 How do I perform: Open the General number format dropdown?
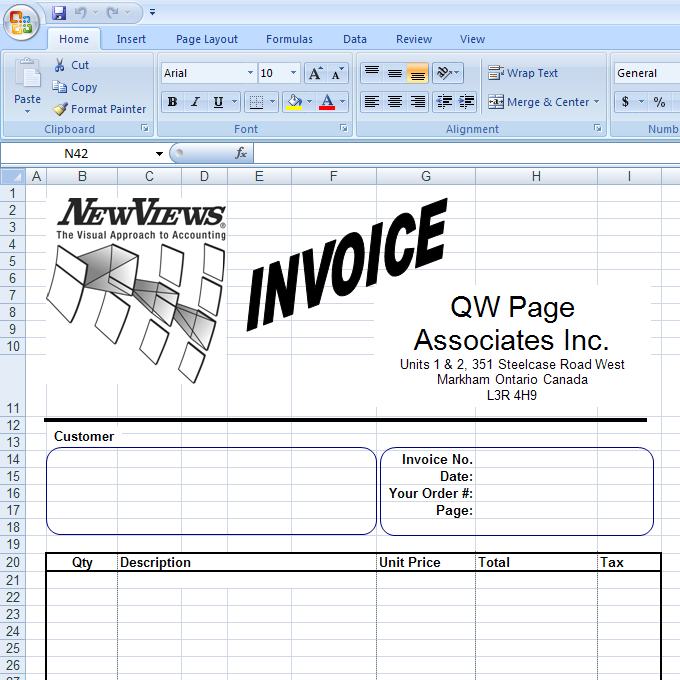[645, 73]
